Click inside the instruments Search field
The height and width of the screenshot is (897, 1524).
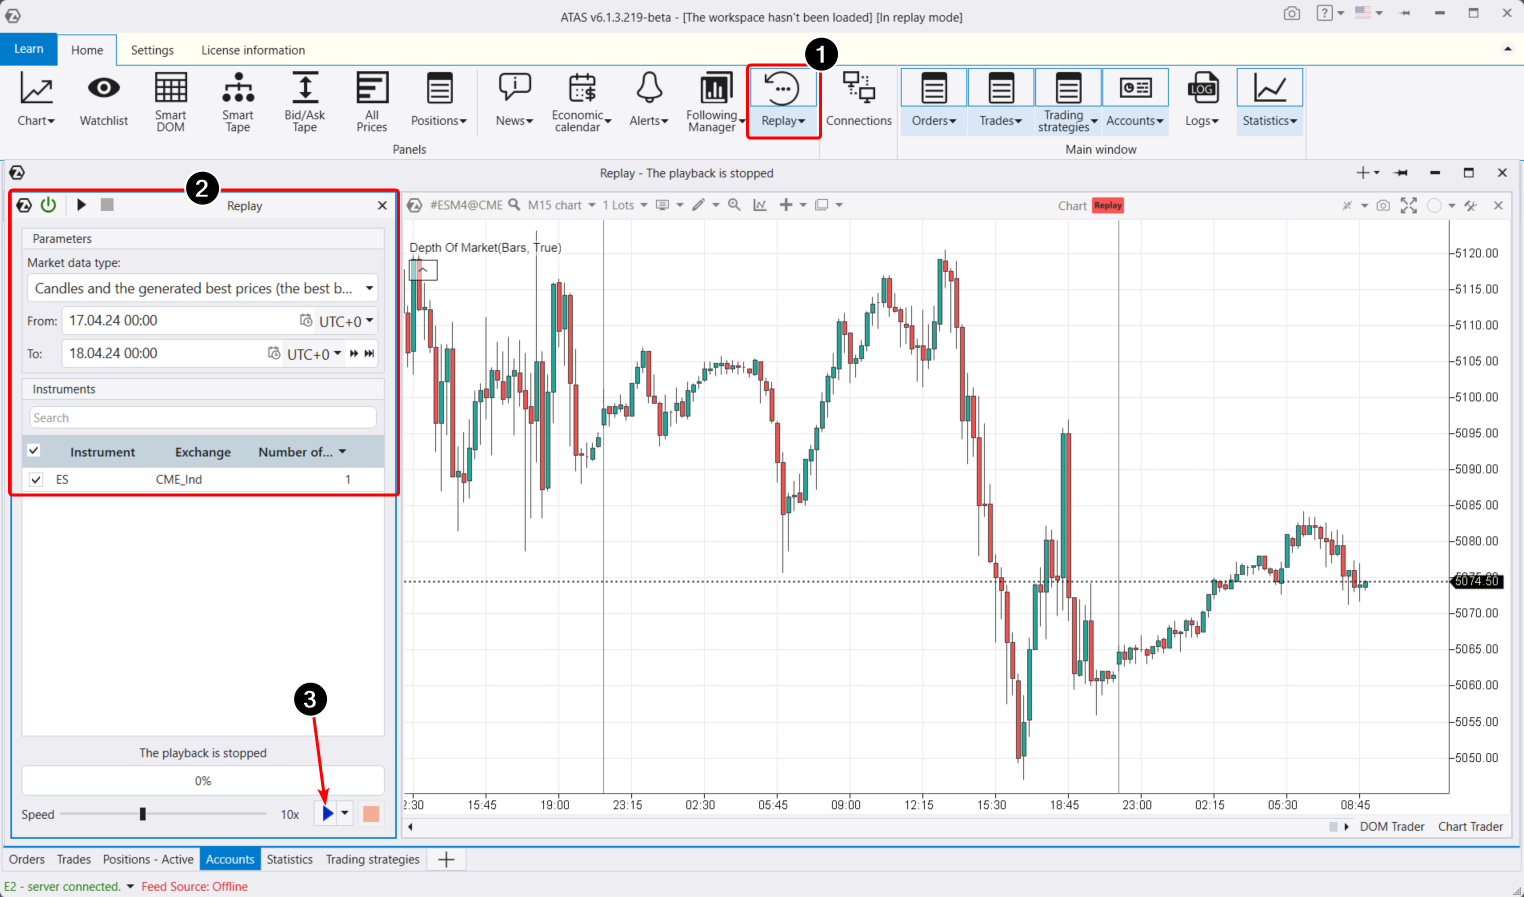pos(203,417)
